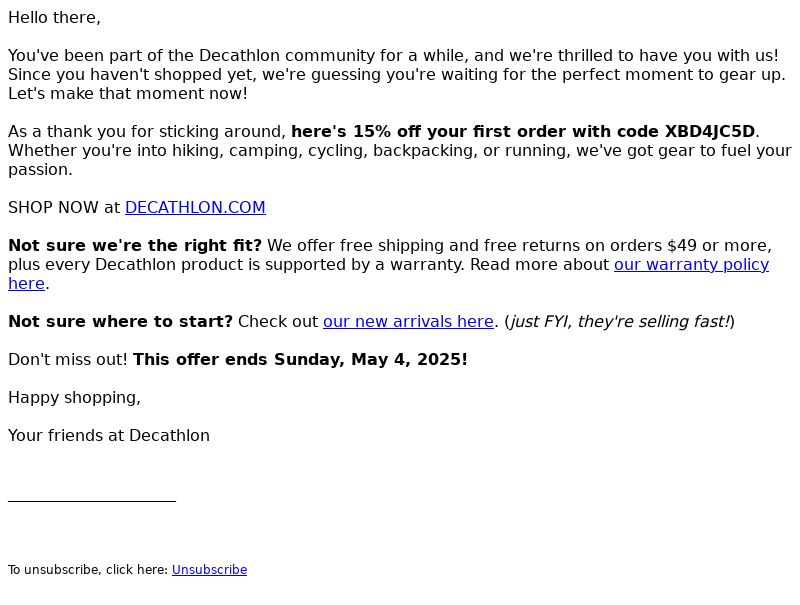Click the horizontal separator line above the footer
Viewport: 800px width, 605px height.
point(92,501)
